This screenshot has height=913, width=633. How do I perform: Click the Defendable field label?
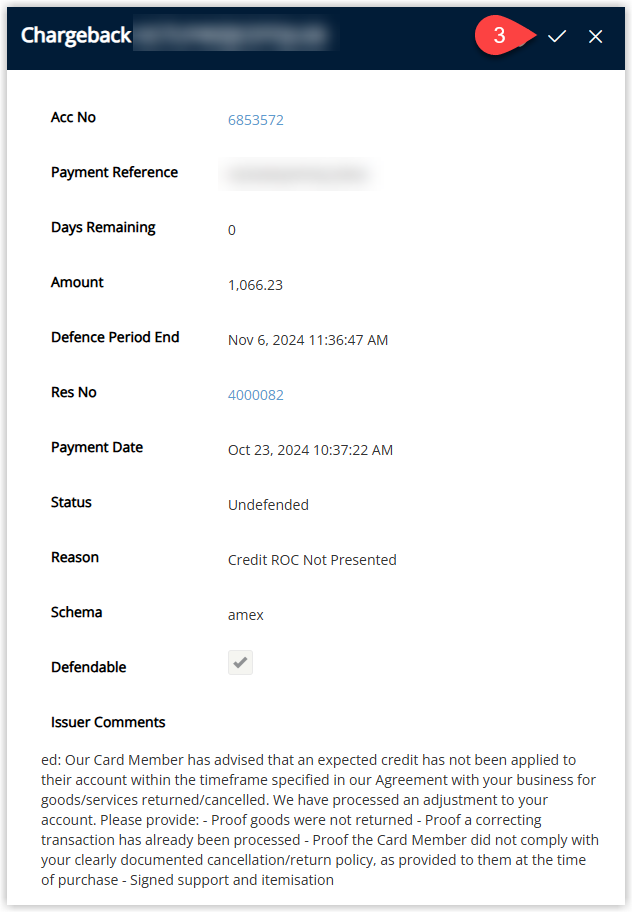89,667
